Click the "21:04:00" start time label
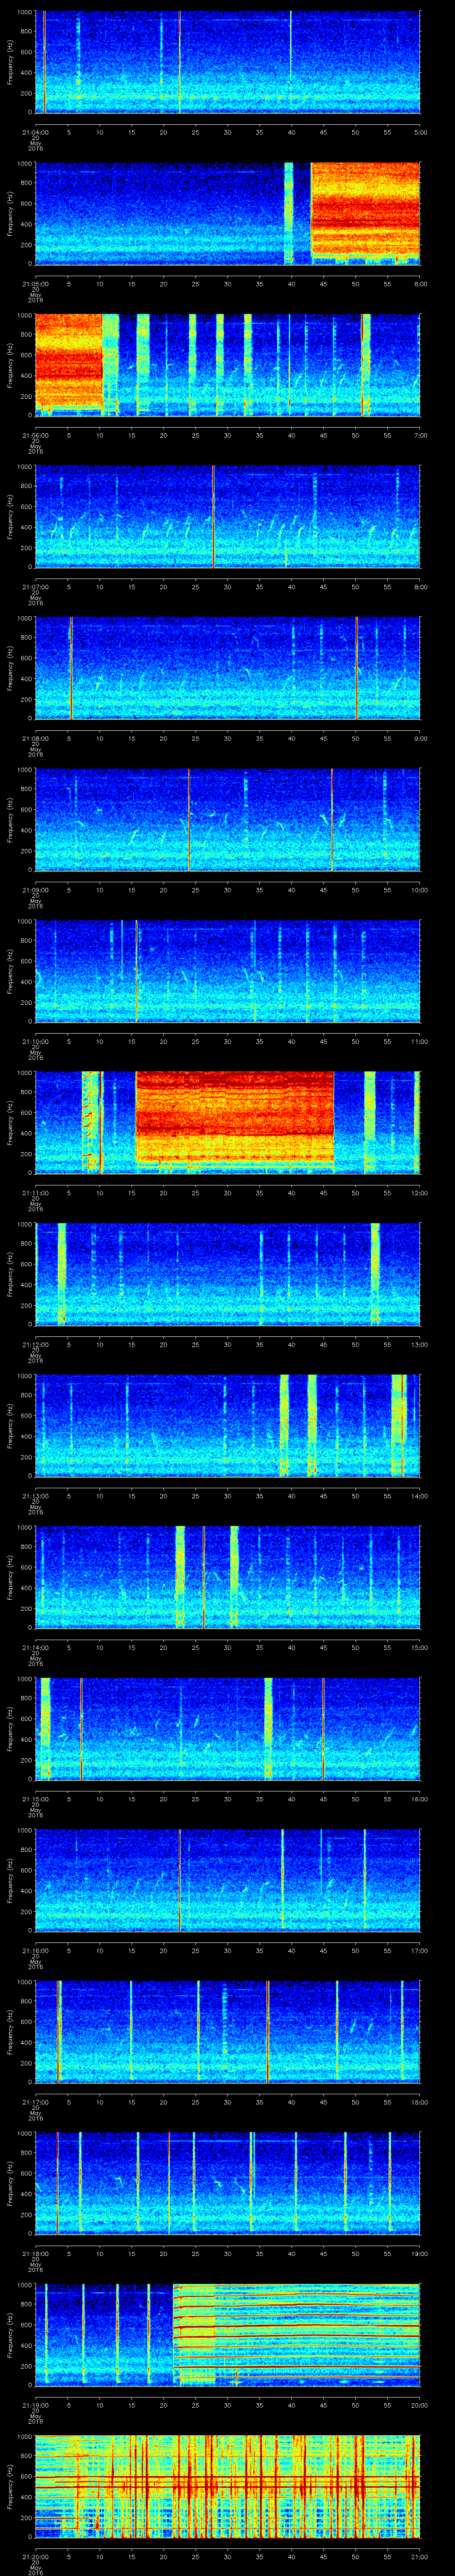The image size is (455, 2576). tap(35, 132)
